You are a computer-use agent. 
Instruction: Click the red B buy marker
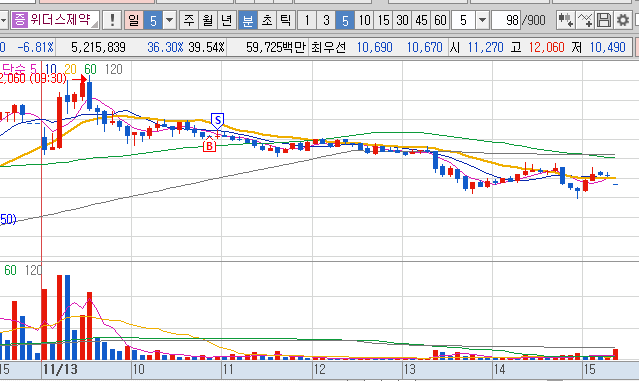[x=209, y=145]
